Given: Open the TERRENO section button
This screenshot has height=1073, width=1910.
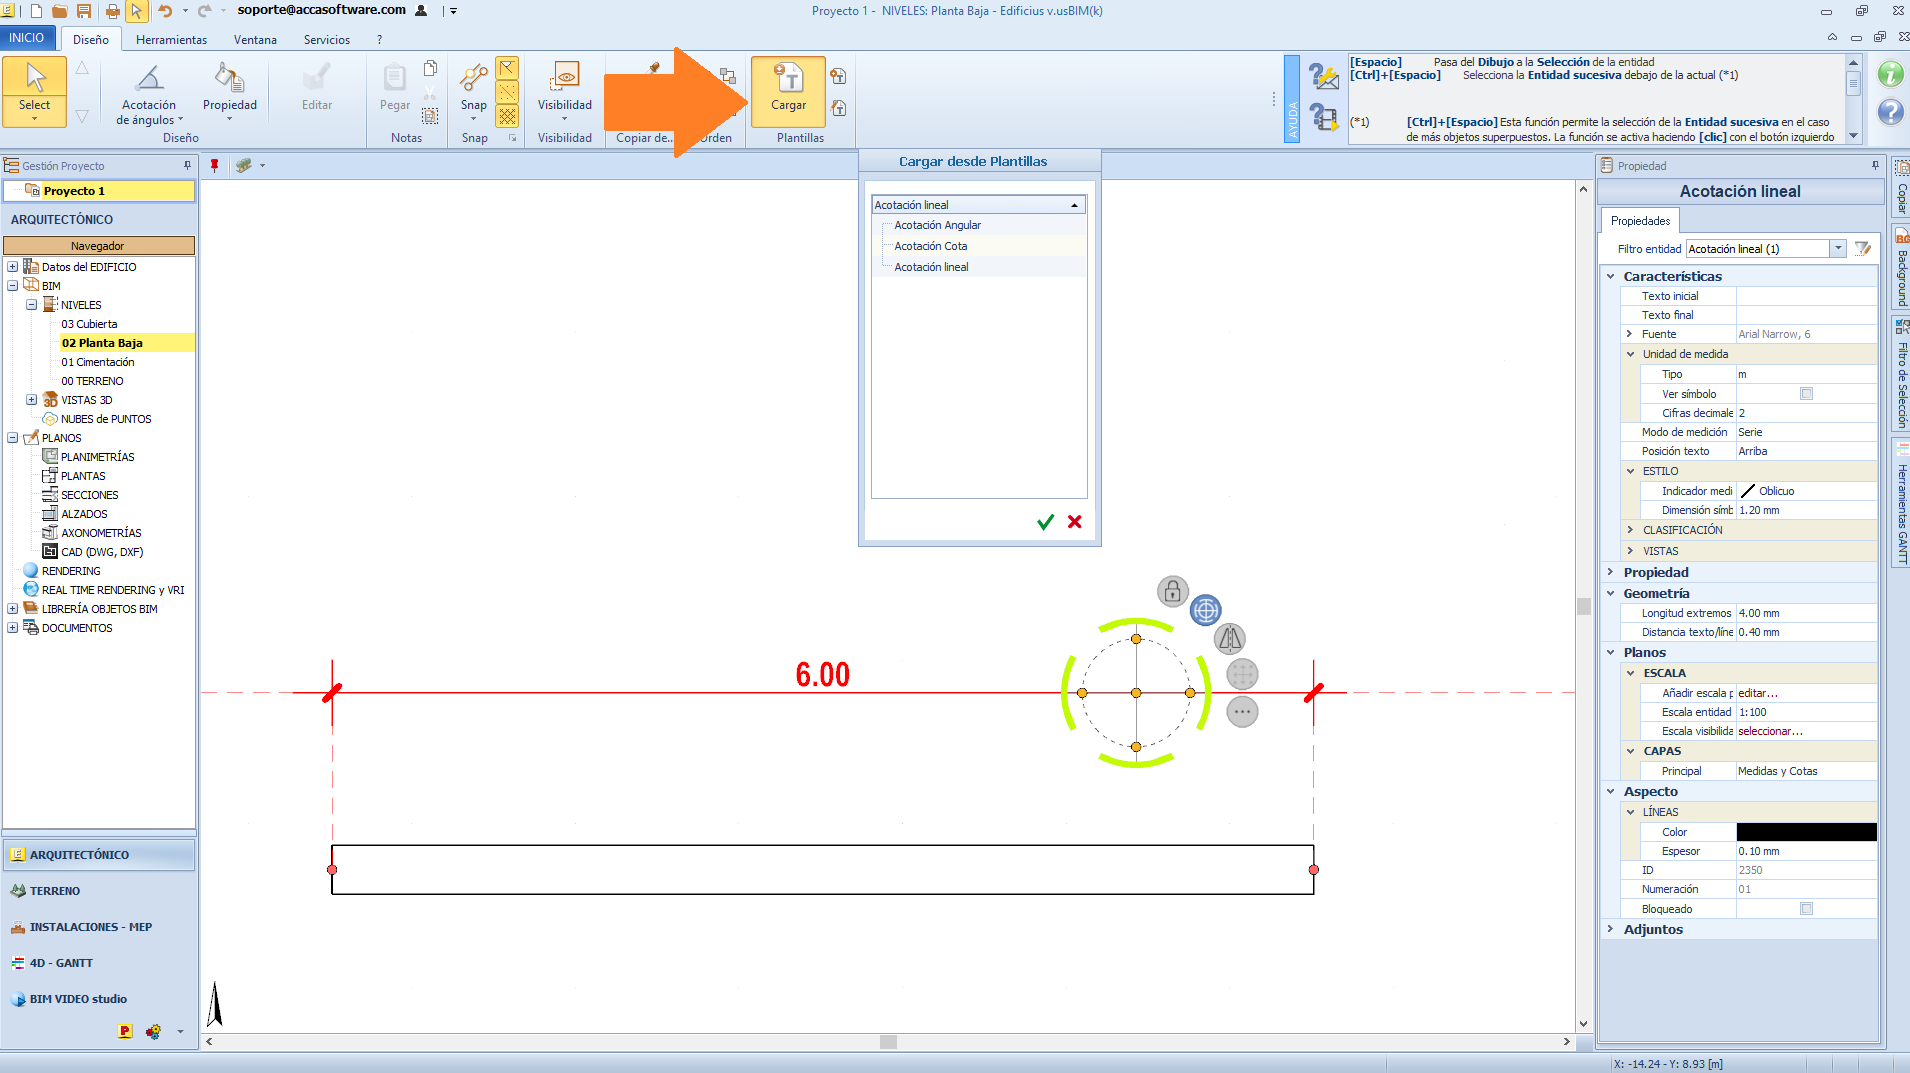Looking at the screenshot, I should tap(55, 891).
